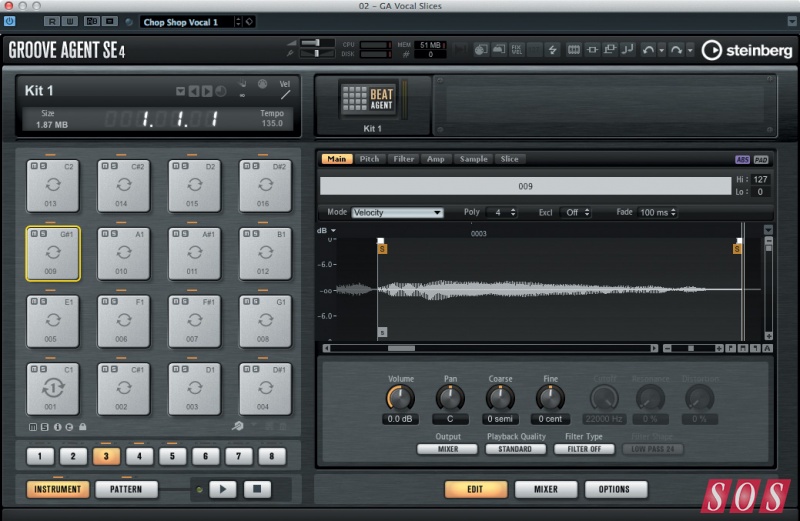
Task: Click the Vel curve icon
Action: tap(285, 95)
